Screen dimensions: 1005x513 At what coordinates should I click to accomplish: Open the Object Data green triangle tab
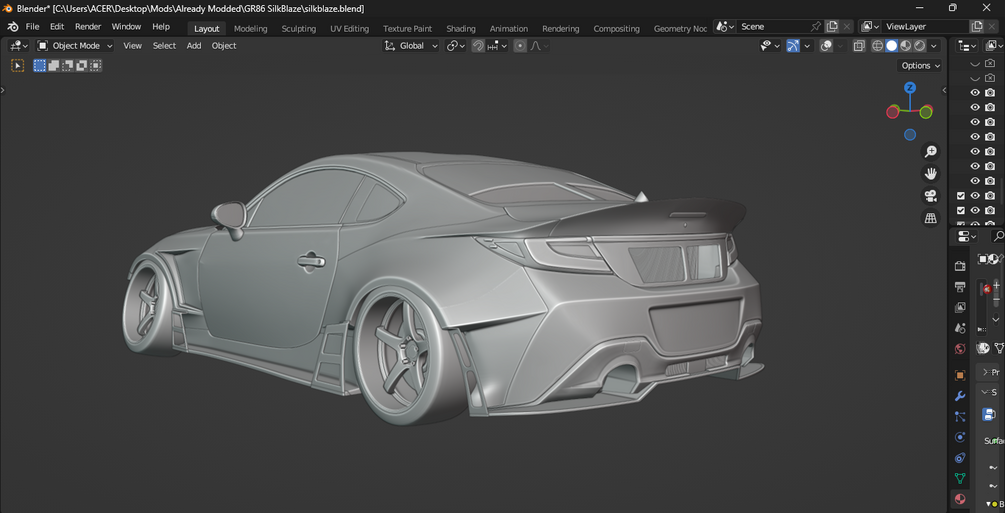coord(960,478)
